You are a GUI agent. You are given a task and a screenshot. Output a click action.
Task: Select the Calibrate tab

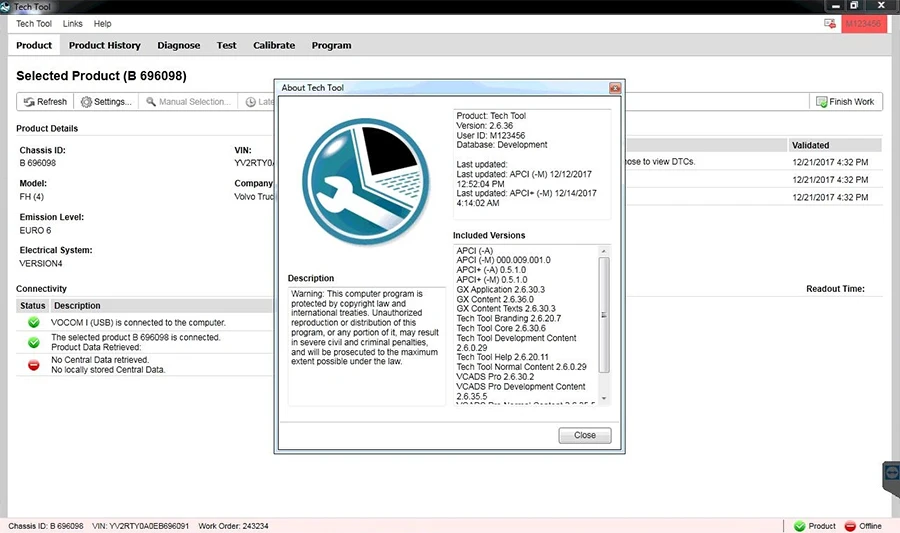click(x=274, y=45)
